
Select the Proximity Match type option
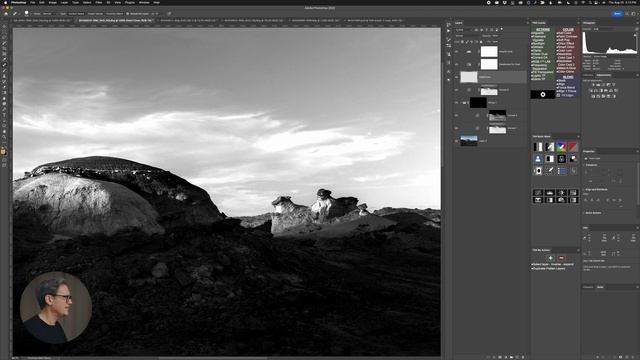[x=114, y=13]
